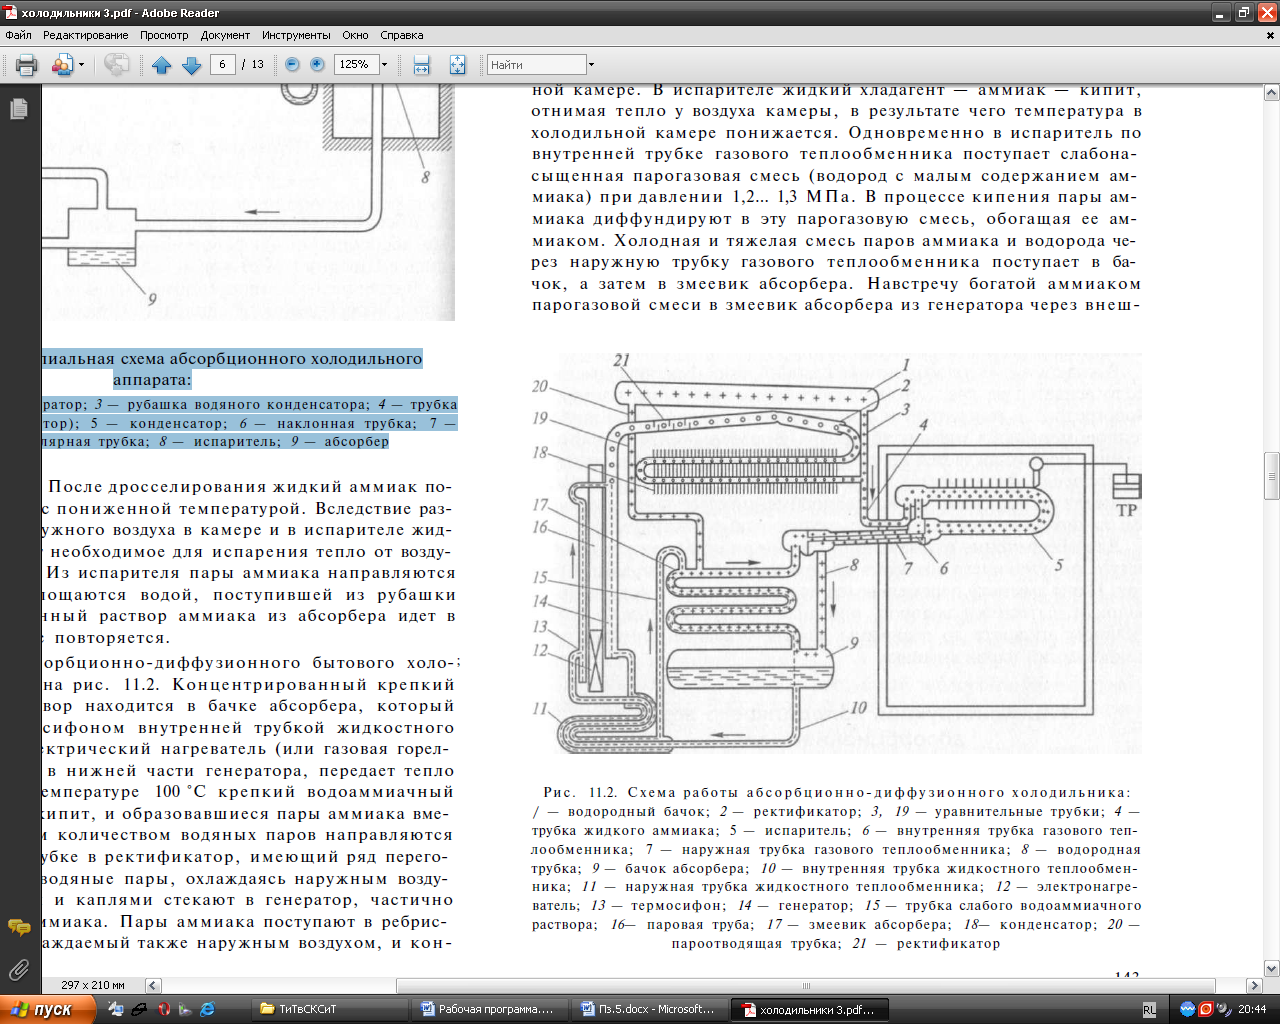Open the Найти search options dropdown

pos(591,64)
